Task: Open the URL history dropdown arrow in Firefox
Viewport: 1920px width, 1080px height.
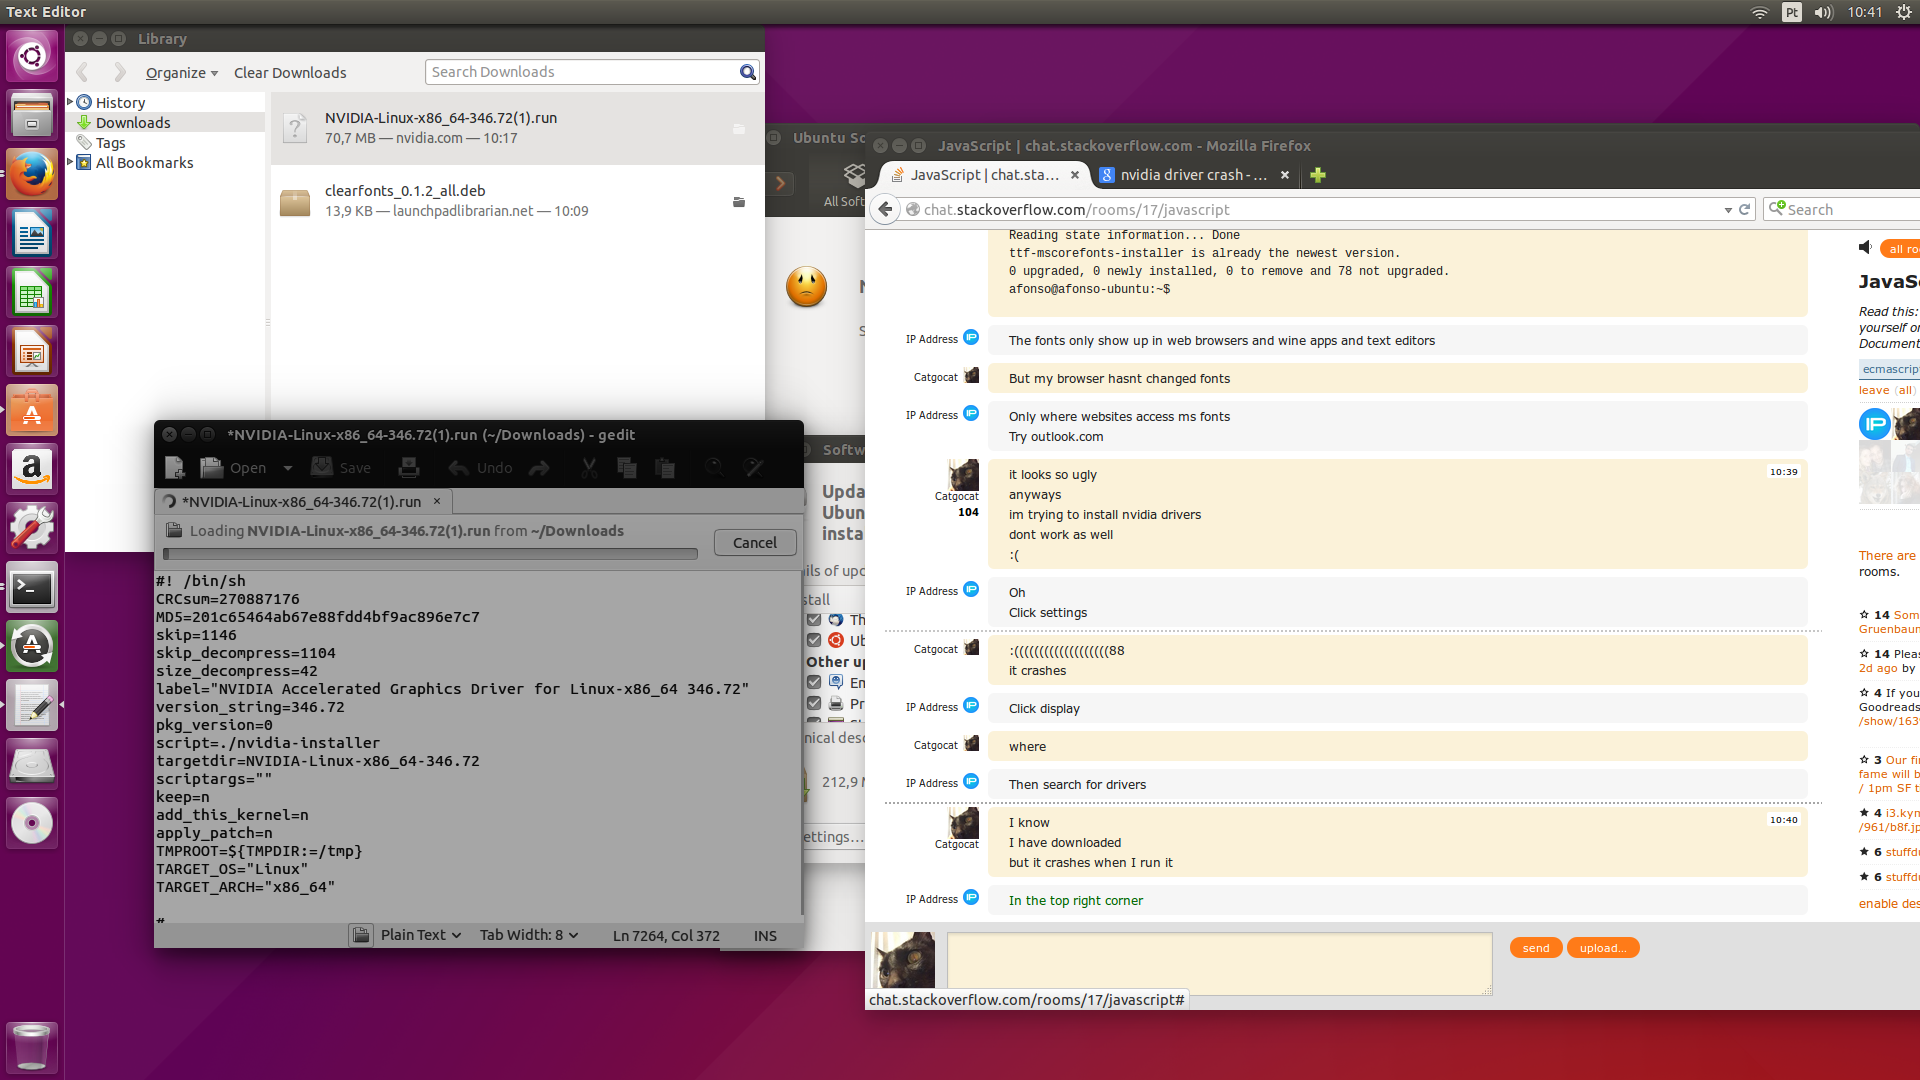Action: (x=1728, y=210)
